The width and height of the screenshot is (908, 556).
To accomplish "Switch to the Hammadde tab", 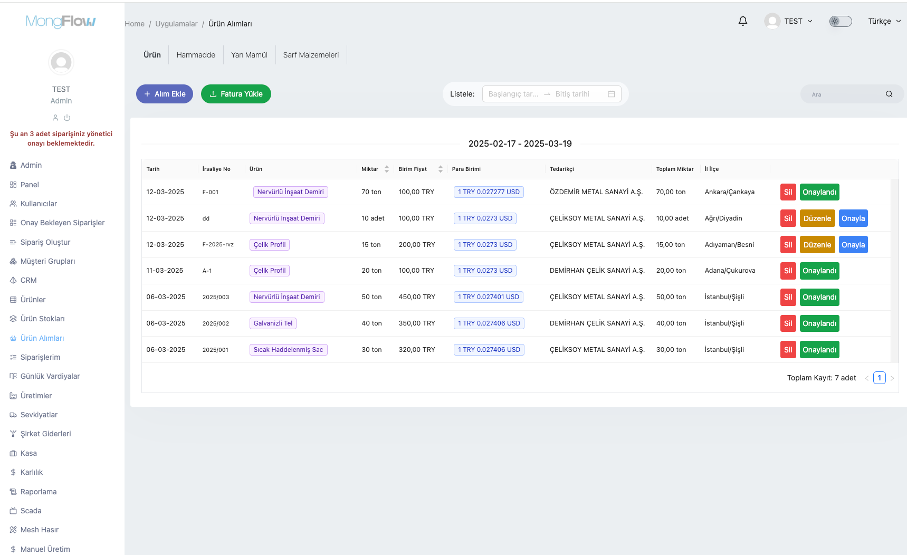I will [196, 54].
